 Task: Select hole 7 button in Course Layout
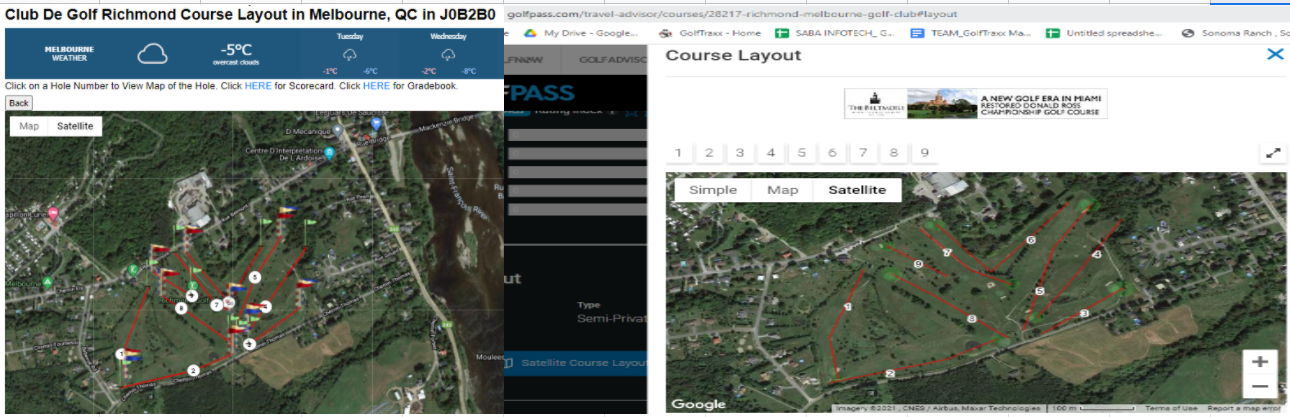point(864,153)
